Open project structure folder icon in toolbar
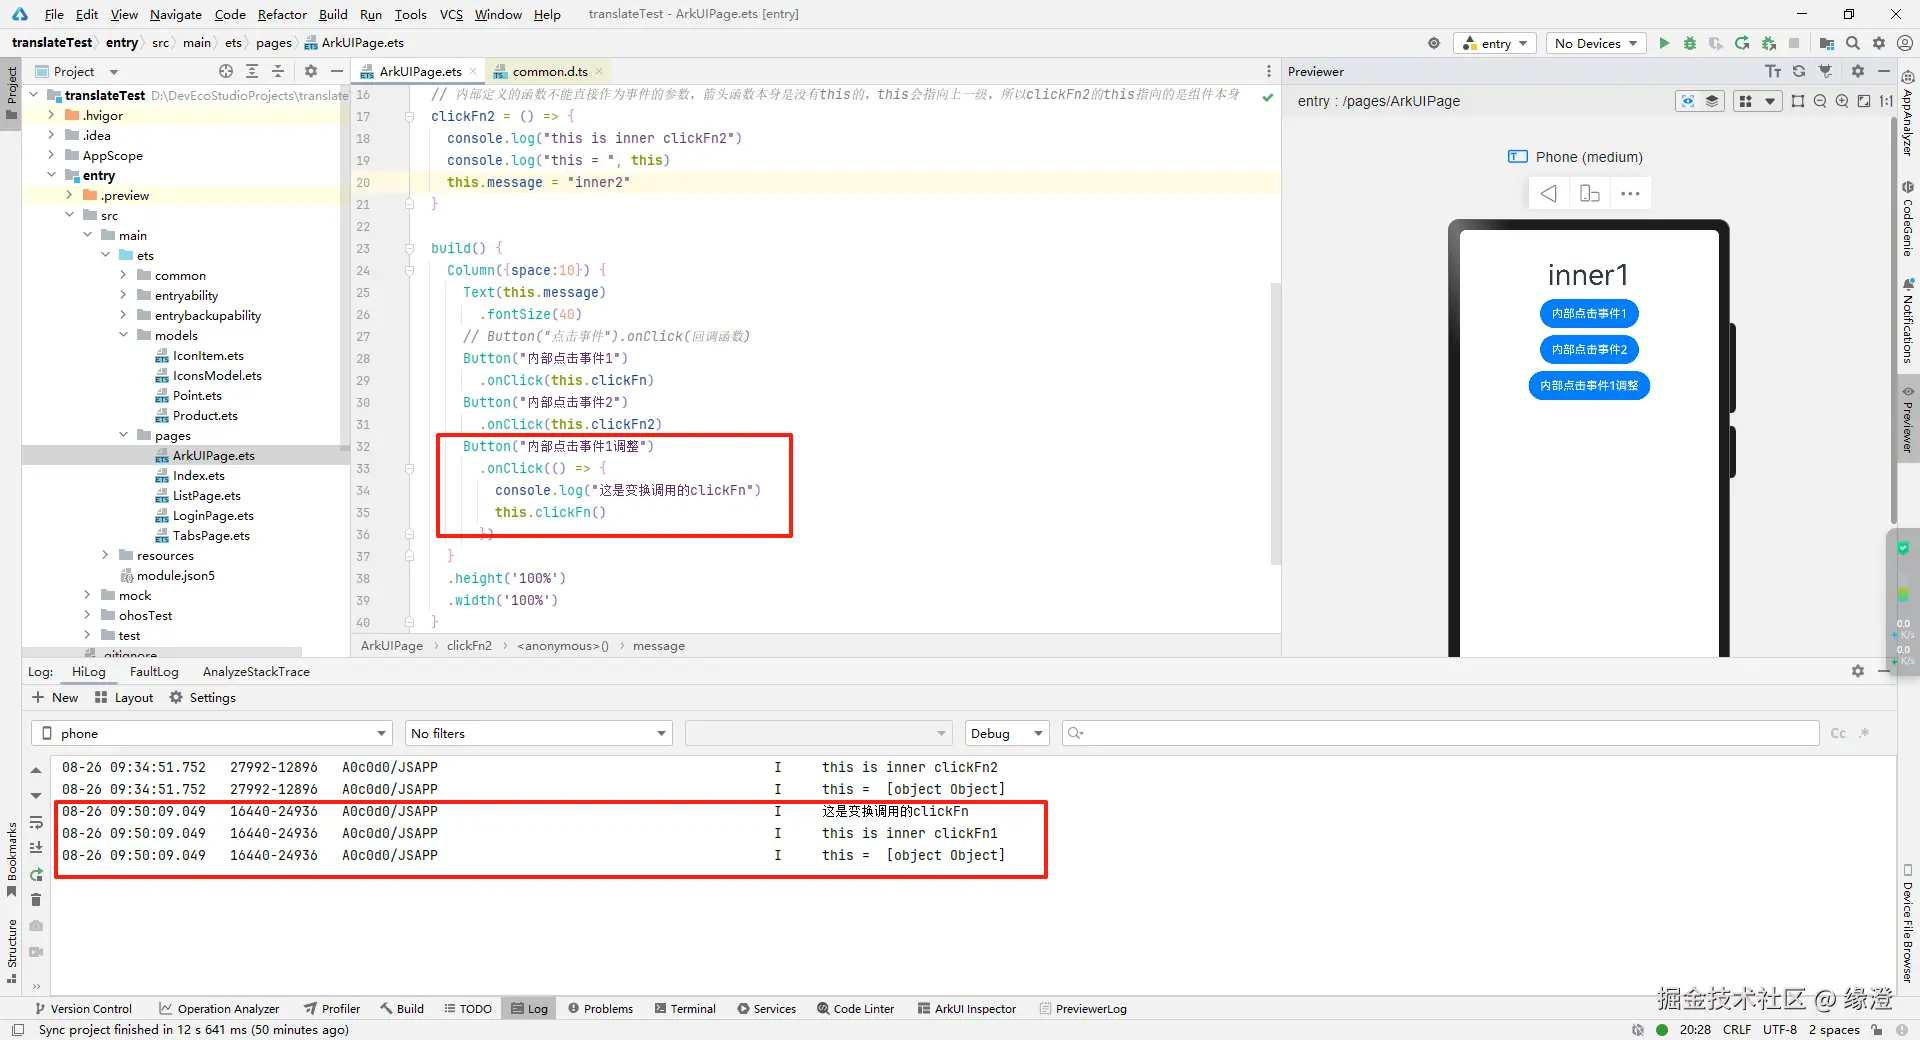The width and height of the screenshot is (1920, 1040). pos(1827,43)
